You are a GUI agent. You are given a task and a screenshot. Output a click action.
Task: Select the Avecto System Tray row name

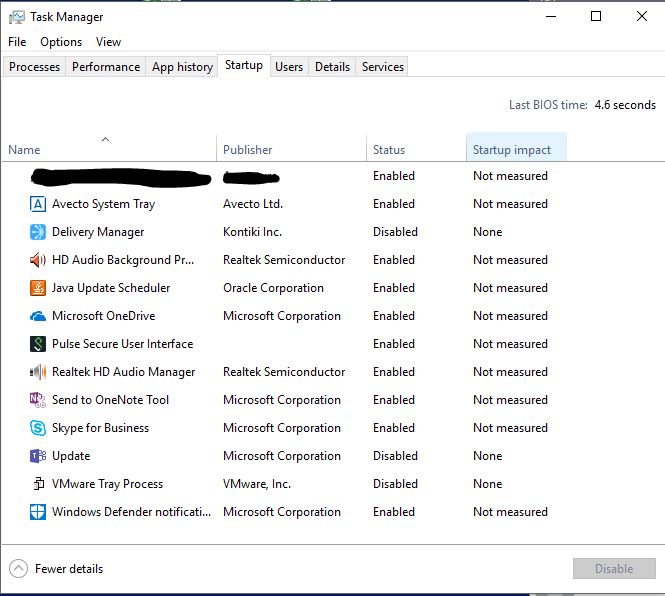click(x=103, y=204)
